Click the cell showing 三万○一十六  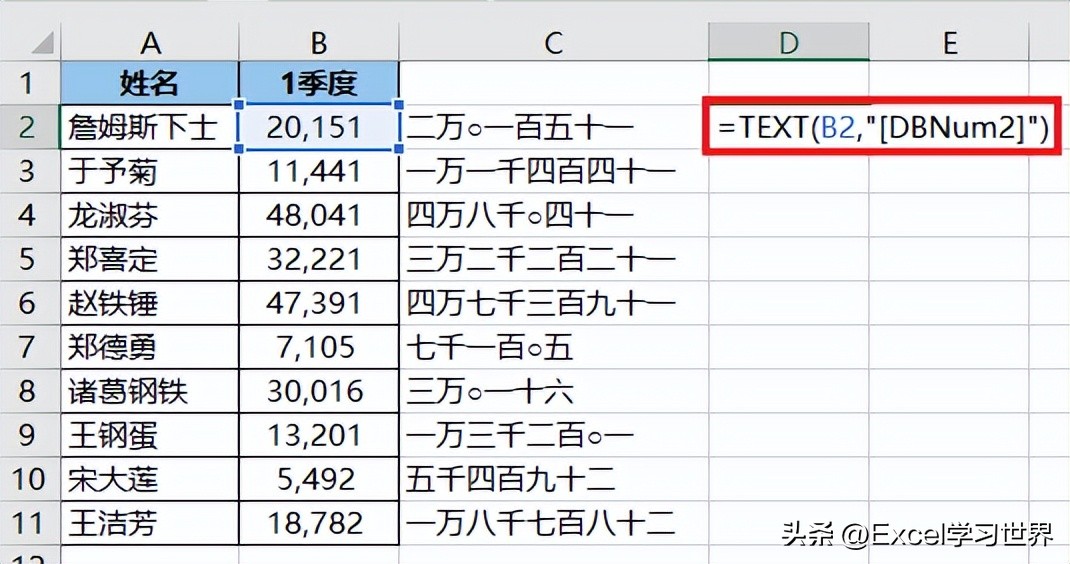[553, 391]
